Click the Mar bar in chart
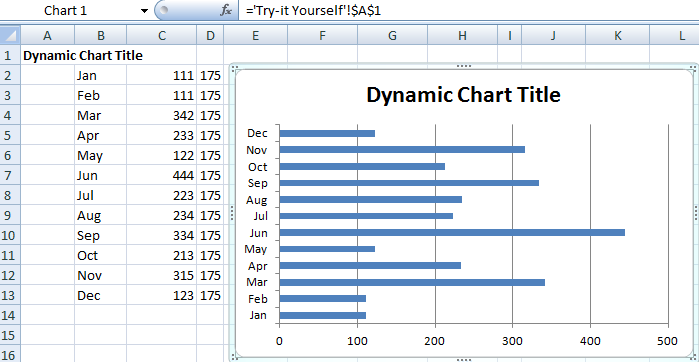This screenshot has height=362, width=699. point(412,282)
